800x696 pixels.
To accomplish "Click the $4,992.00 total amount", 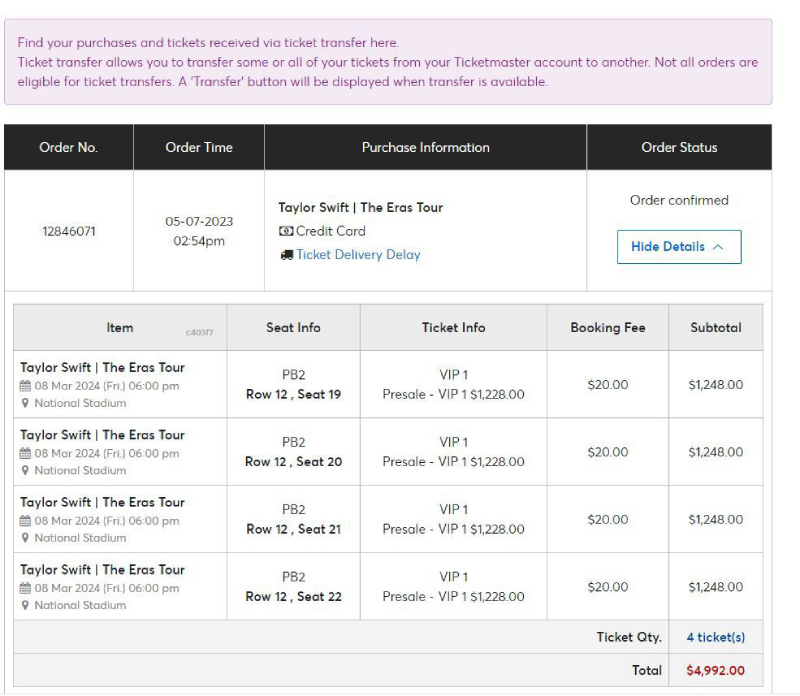I will tap(715, 670).
